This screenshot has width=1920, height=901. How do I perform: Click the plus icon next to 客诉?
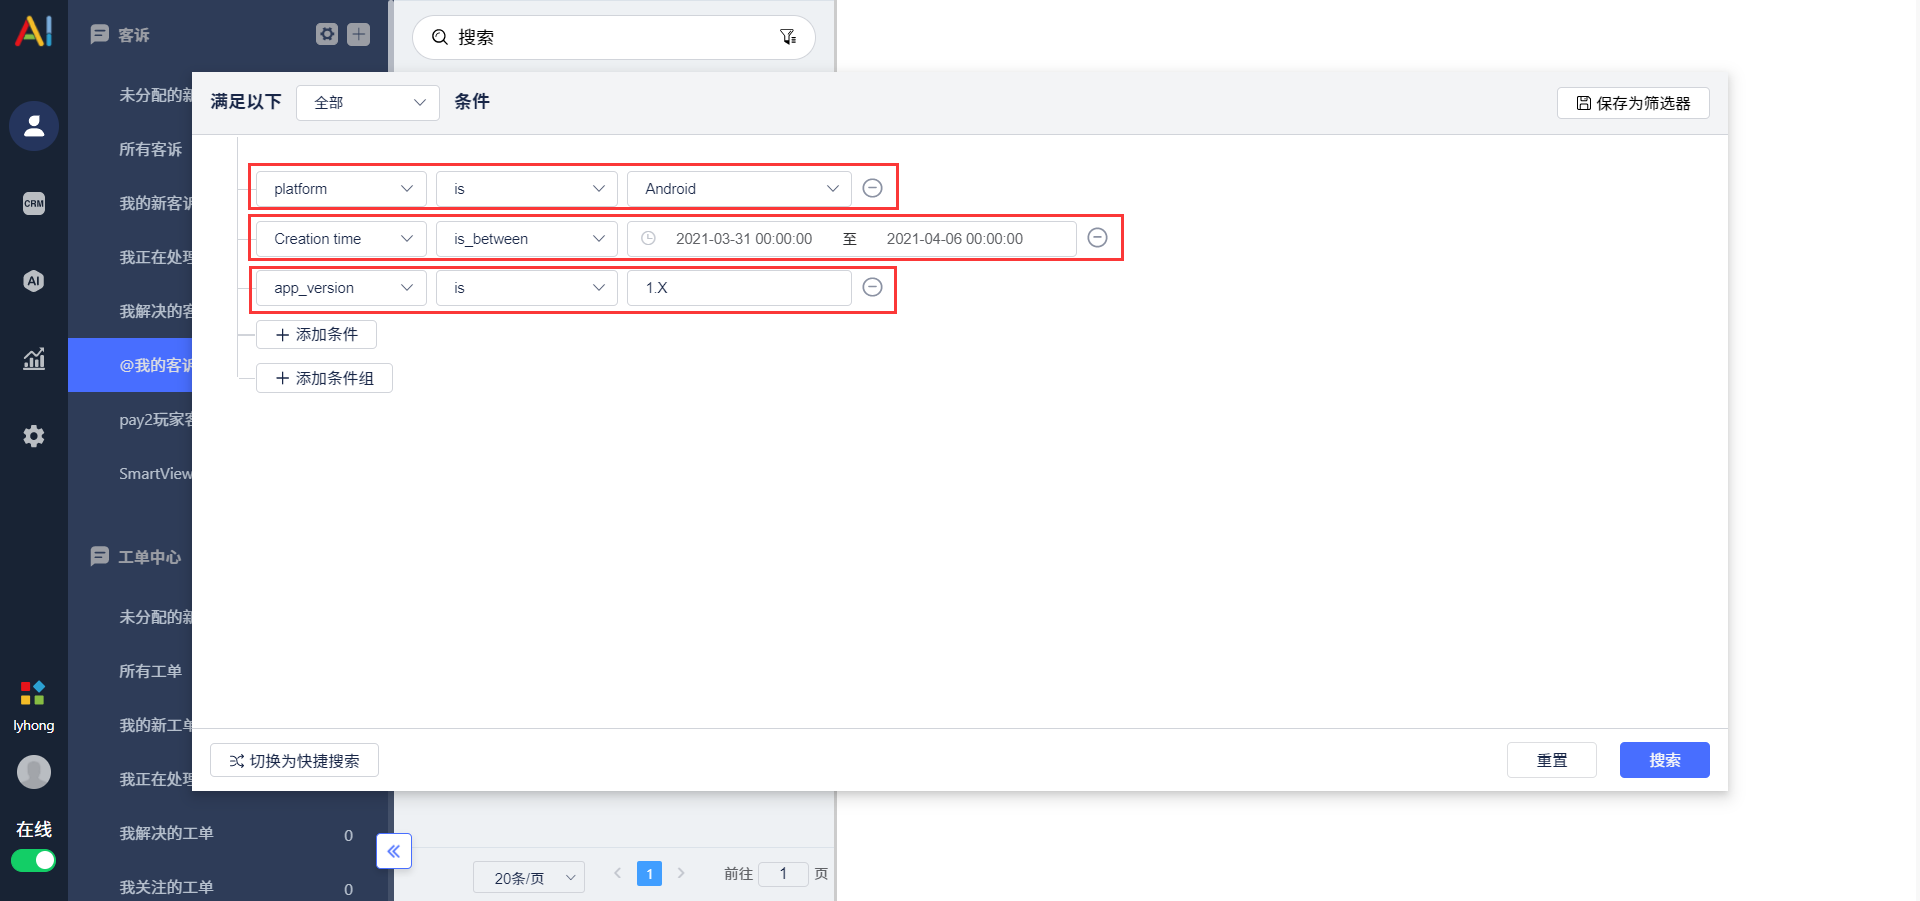point(358,34)
